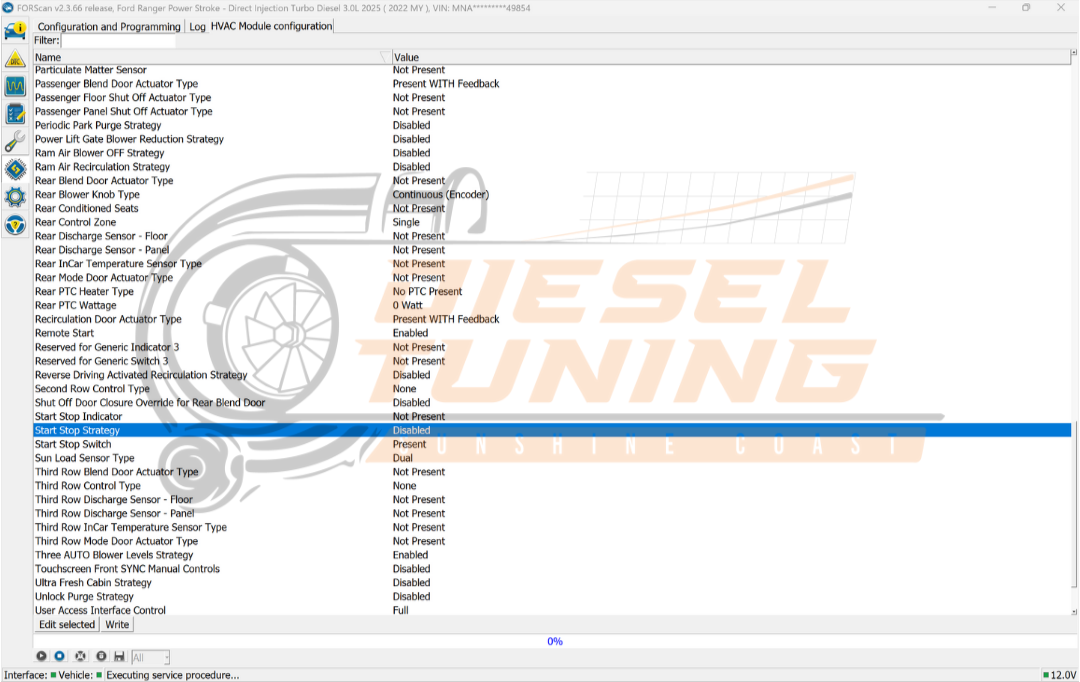
Task: Select the Rear PTC Wattage row
Action: click(552, 305)
